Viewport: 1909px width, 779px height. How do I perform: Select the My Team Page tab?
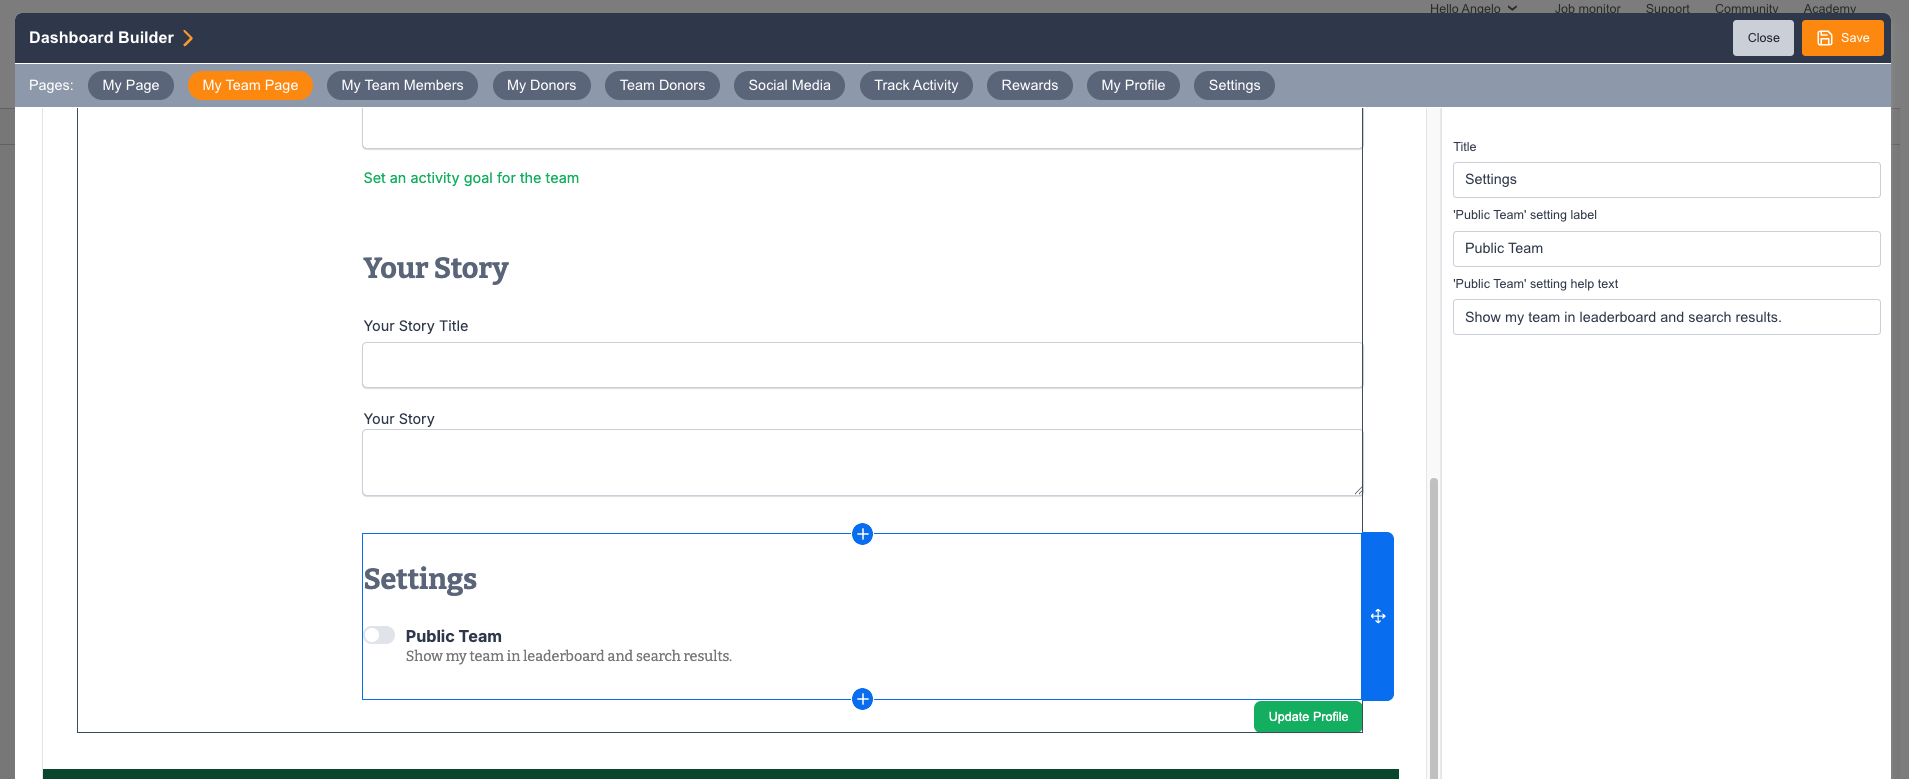(250, 85)
